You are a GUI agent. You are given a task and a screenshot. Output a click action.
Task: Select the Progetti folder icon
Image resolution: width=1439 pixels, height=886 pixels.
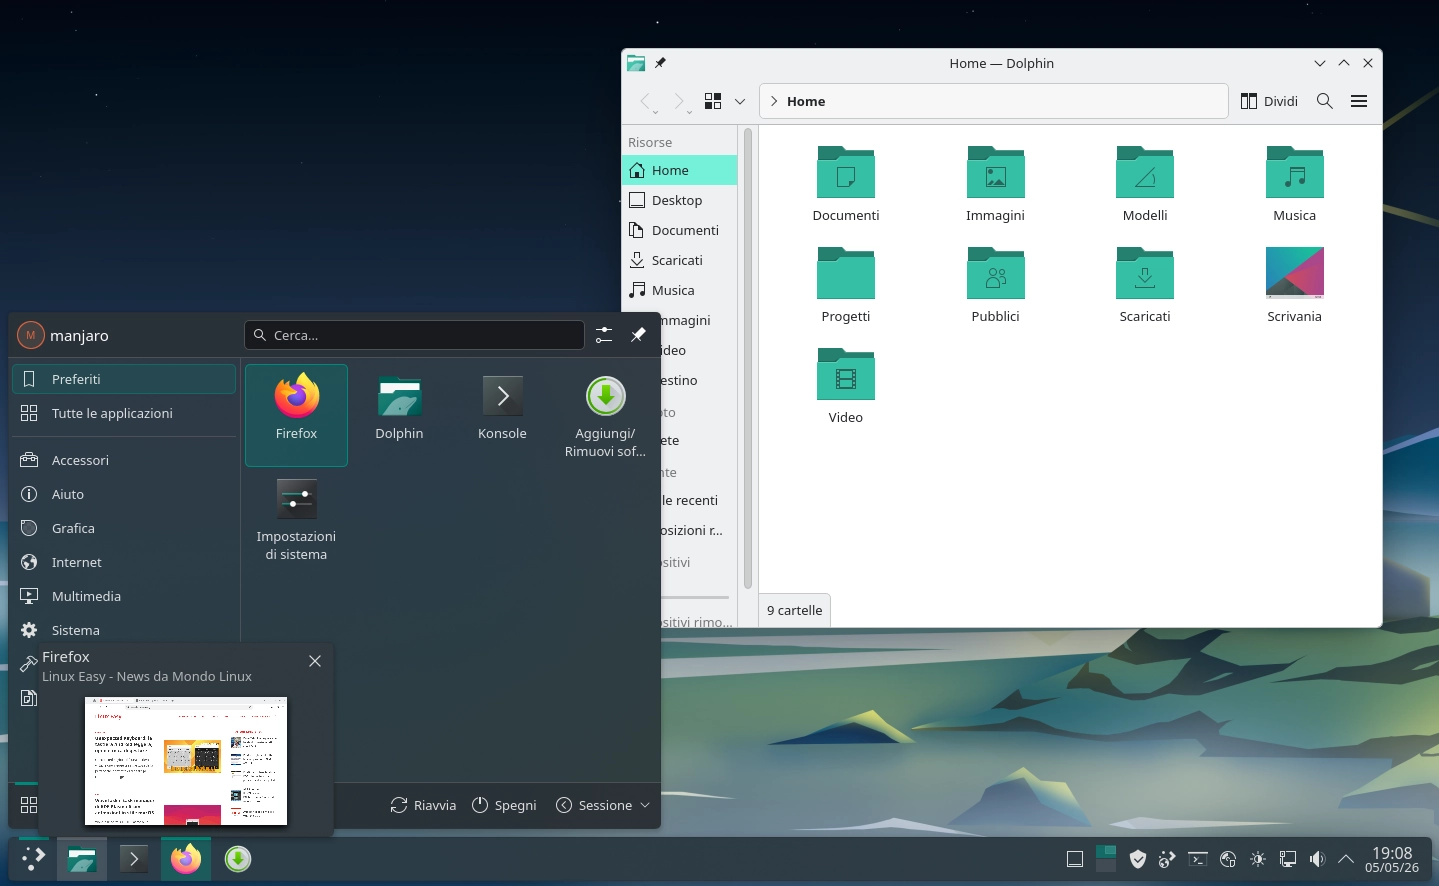846,273
